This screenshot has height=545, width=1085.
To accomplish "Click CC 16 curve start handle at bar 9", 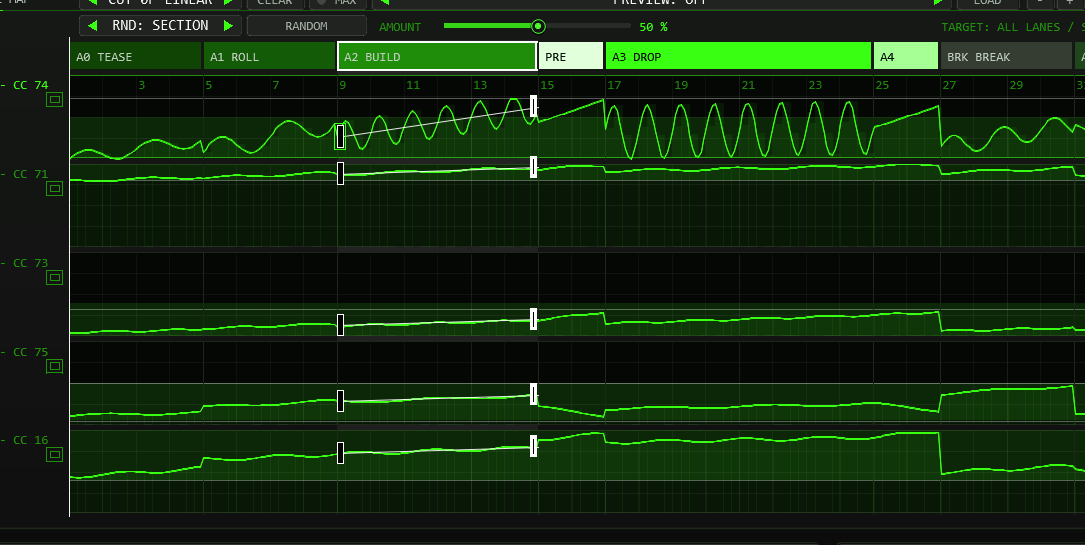I will (x=340, y=452).
